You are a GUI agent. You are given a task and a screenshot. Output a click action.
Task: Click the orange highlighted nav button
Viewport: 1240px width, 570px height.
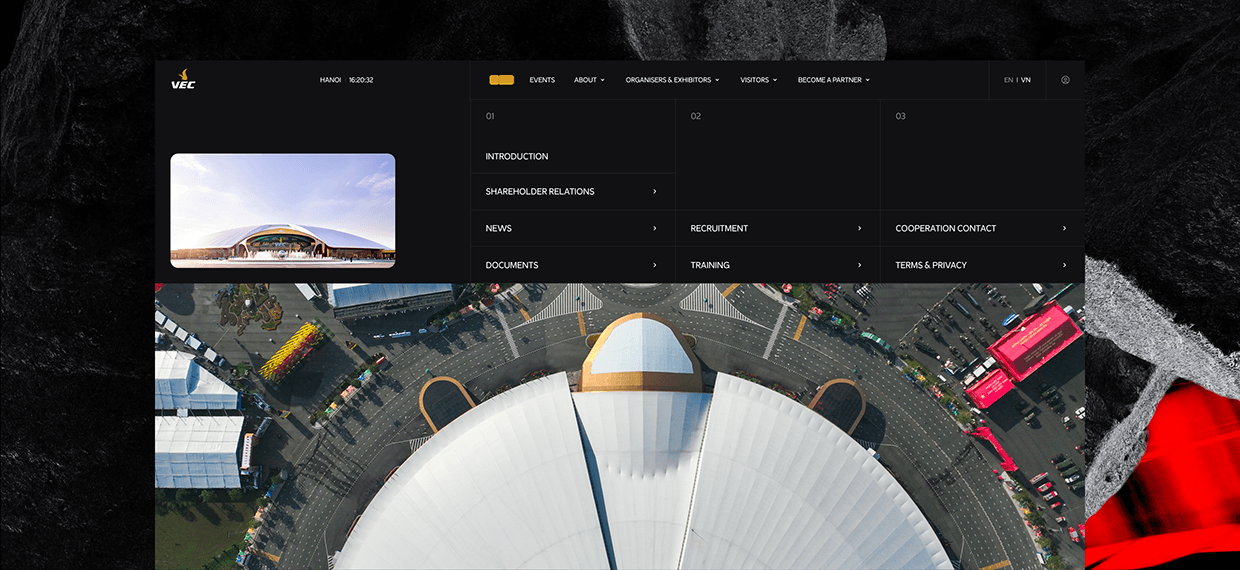(x=502, y=80)
